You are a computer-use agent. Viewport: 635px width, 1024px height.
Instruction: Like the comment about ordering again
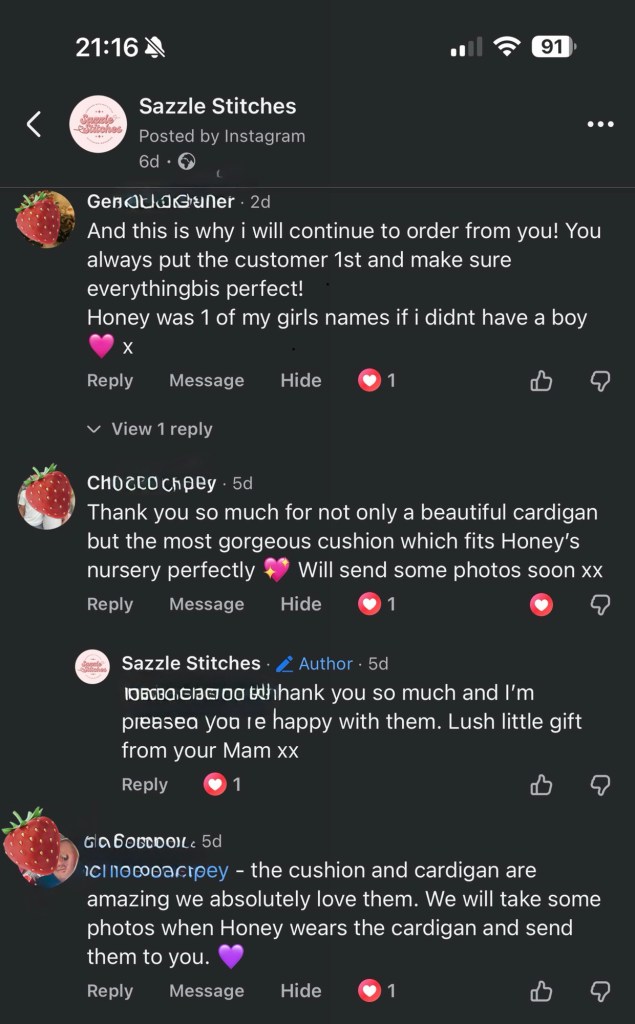[541, 380]
